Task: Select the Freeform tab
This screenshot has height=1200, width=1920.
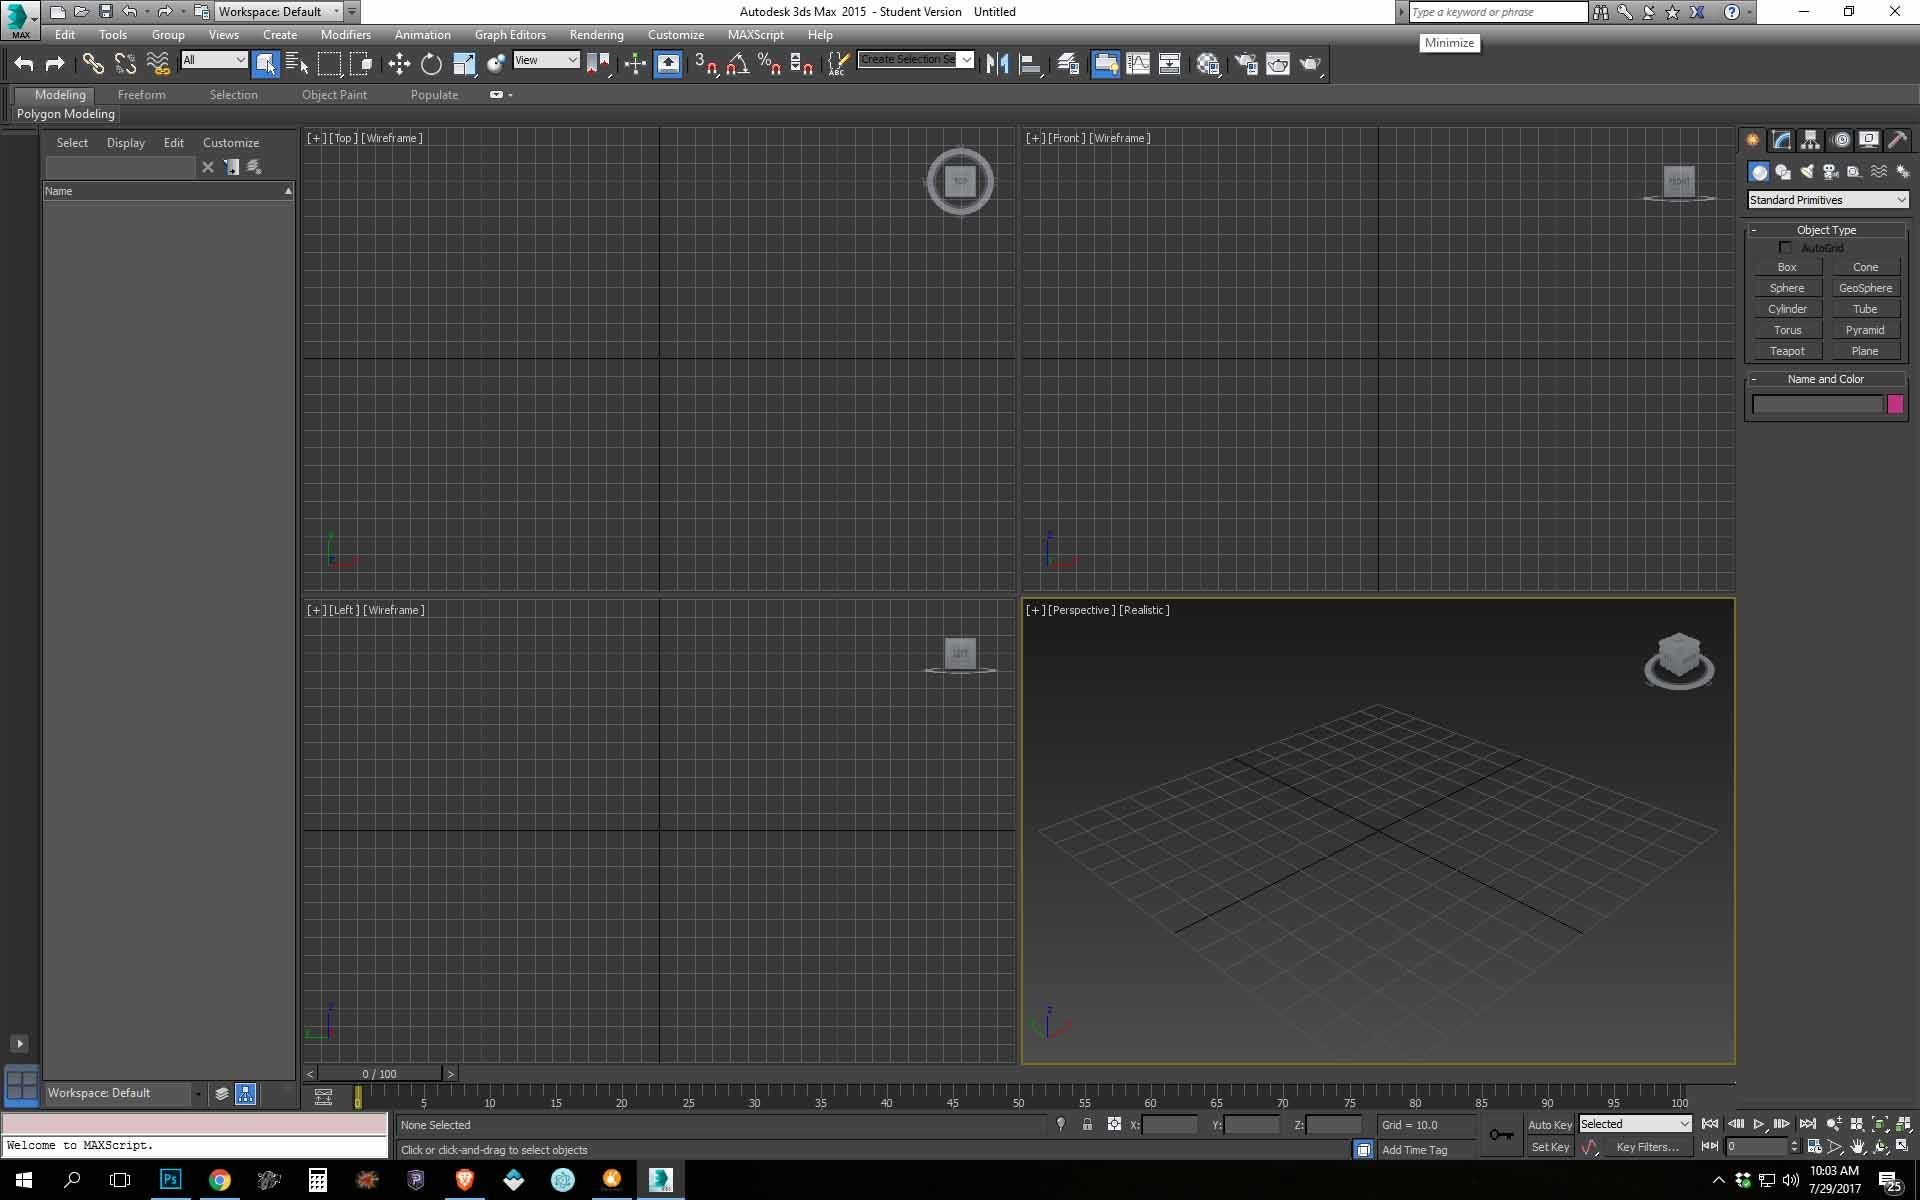Action: tap(141, 94)
